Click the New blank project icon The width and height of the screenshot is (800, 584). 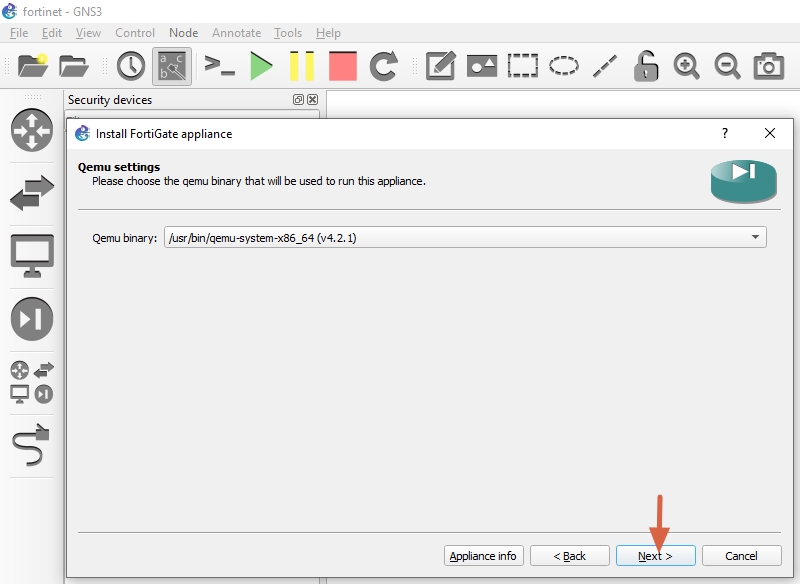coord(33,66)
